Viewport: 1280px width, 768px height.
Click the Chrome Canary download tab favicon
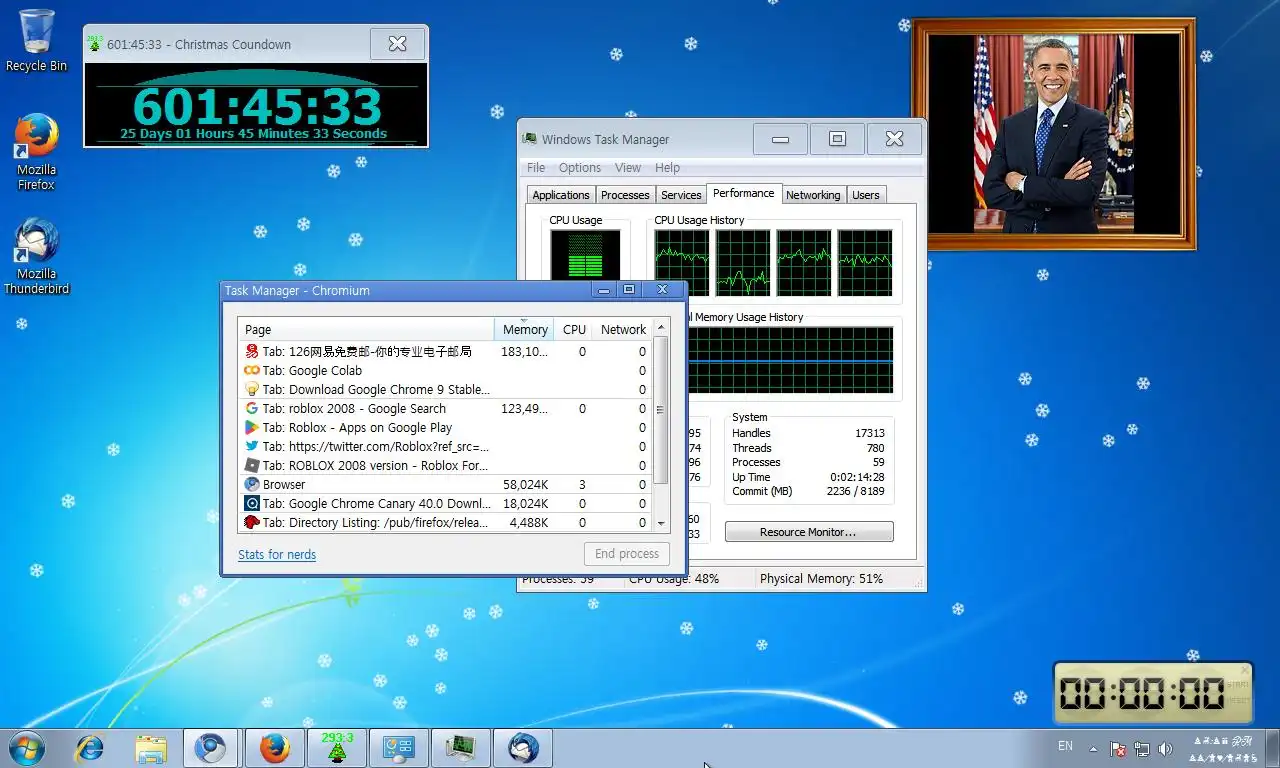pos(252,504)
